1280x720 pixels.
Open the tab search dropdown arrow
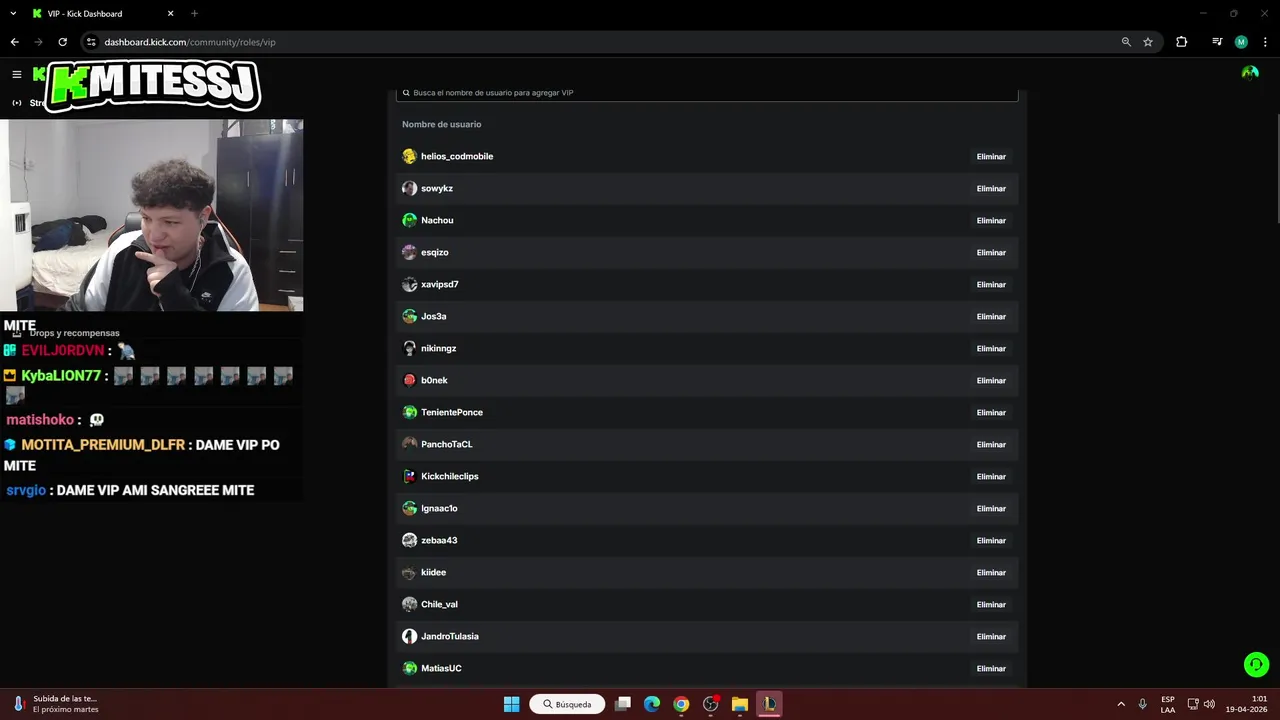click(x=13, y=13)
